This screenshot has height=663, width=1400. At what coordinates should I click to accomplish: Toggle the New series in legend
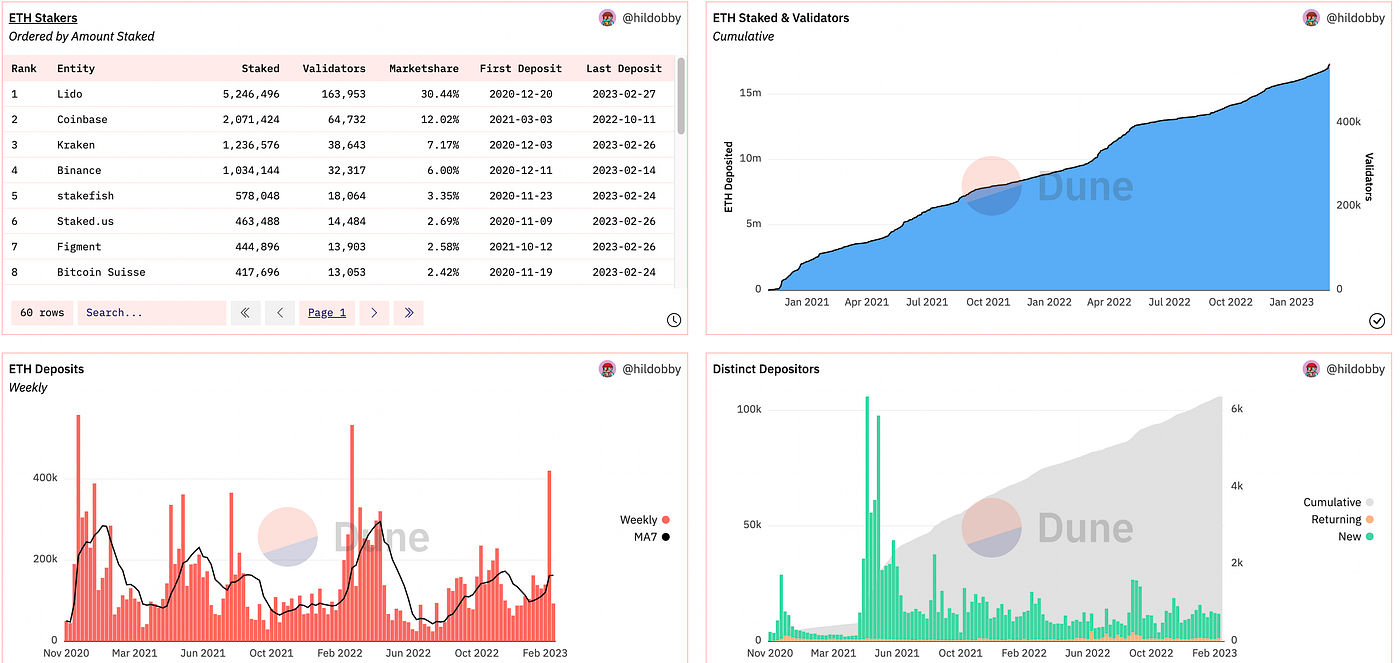[x=1355, y=537]
